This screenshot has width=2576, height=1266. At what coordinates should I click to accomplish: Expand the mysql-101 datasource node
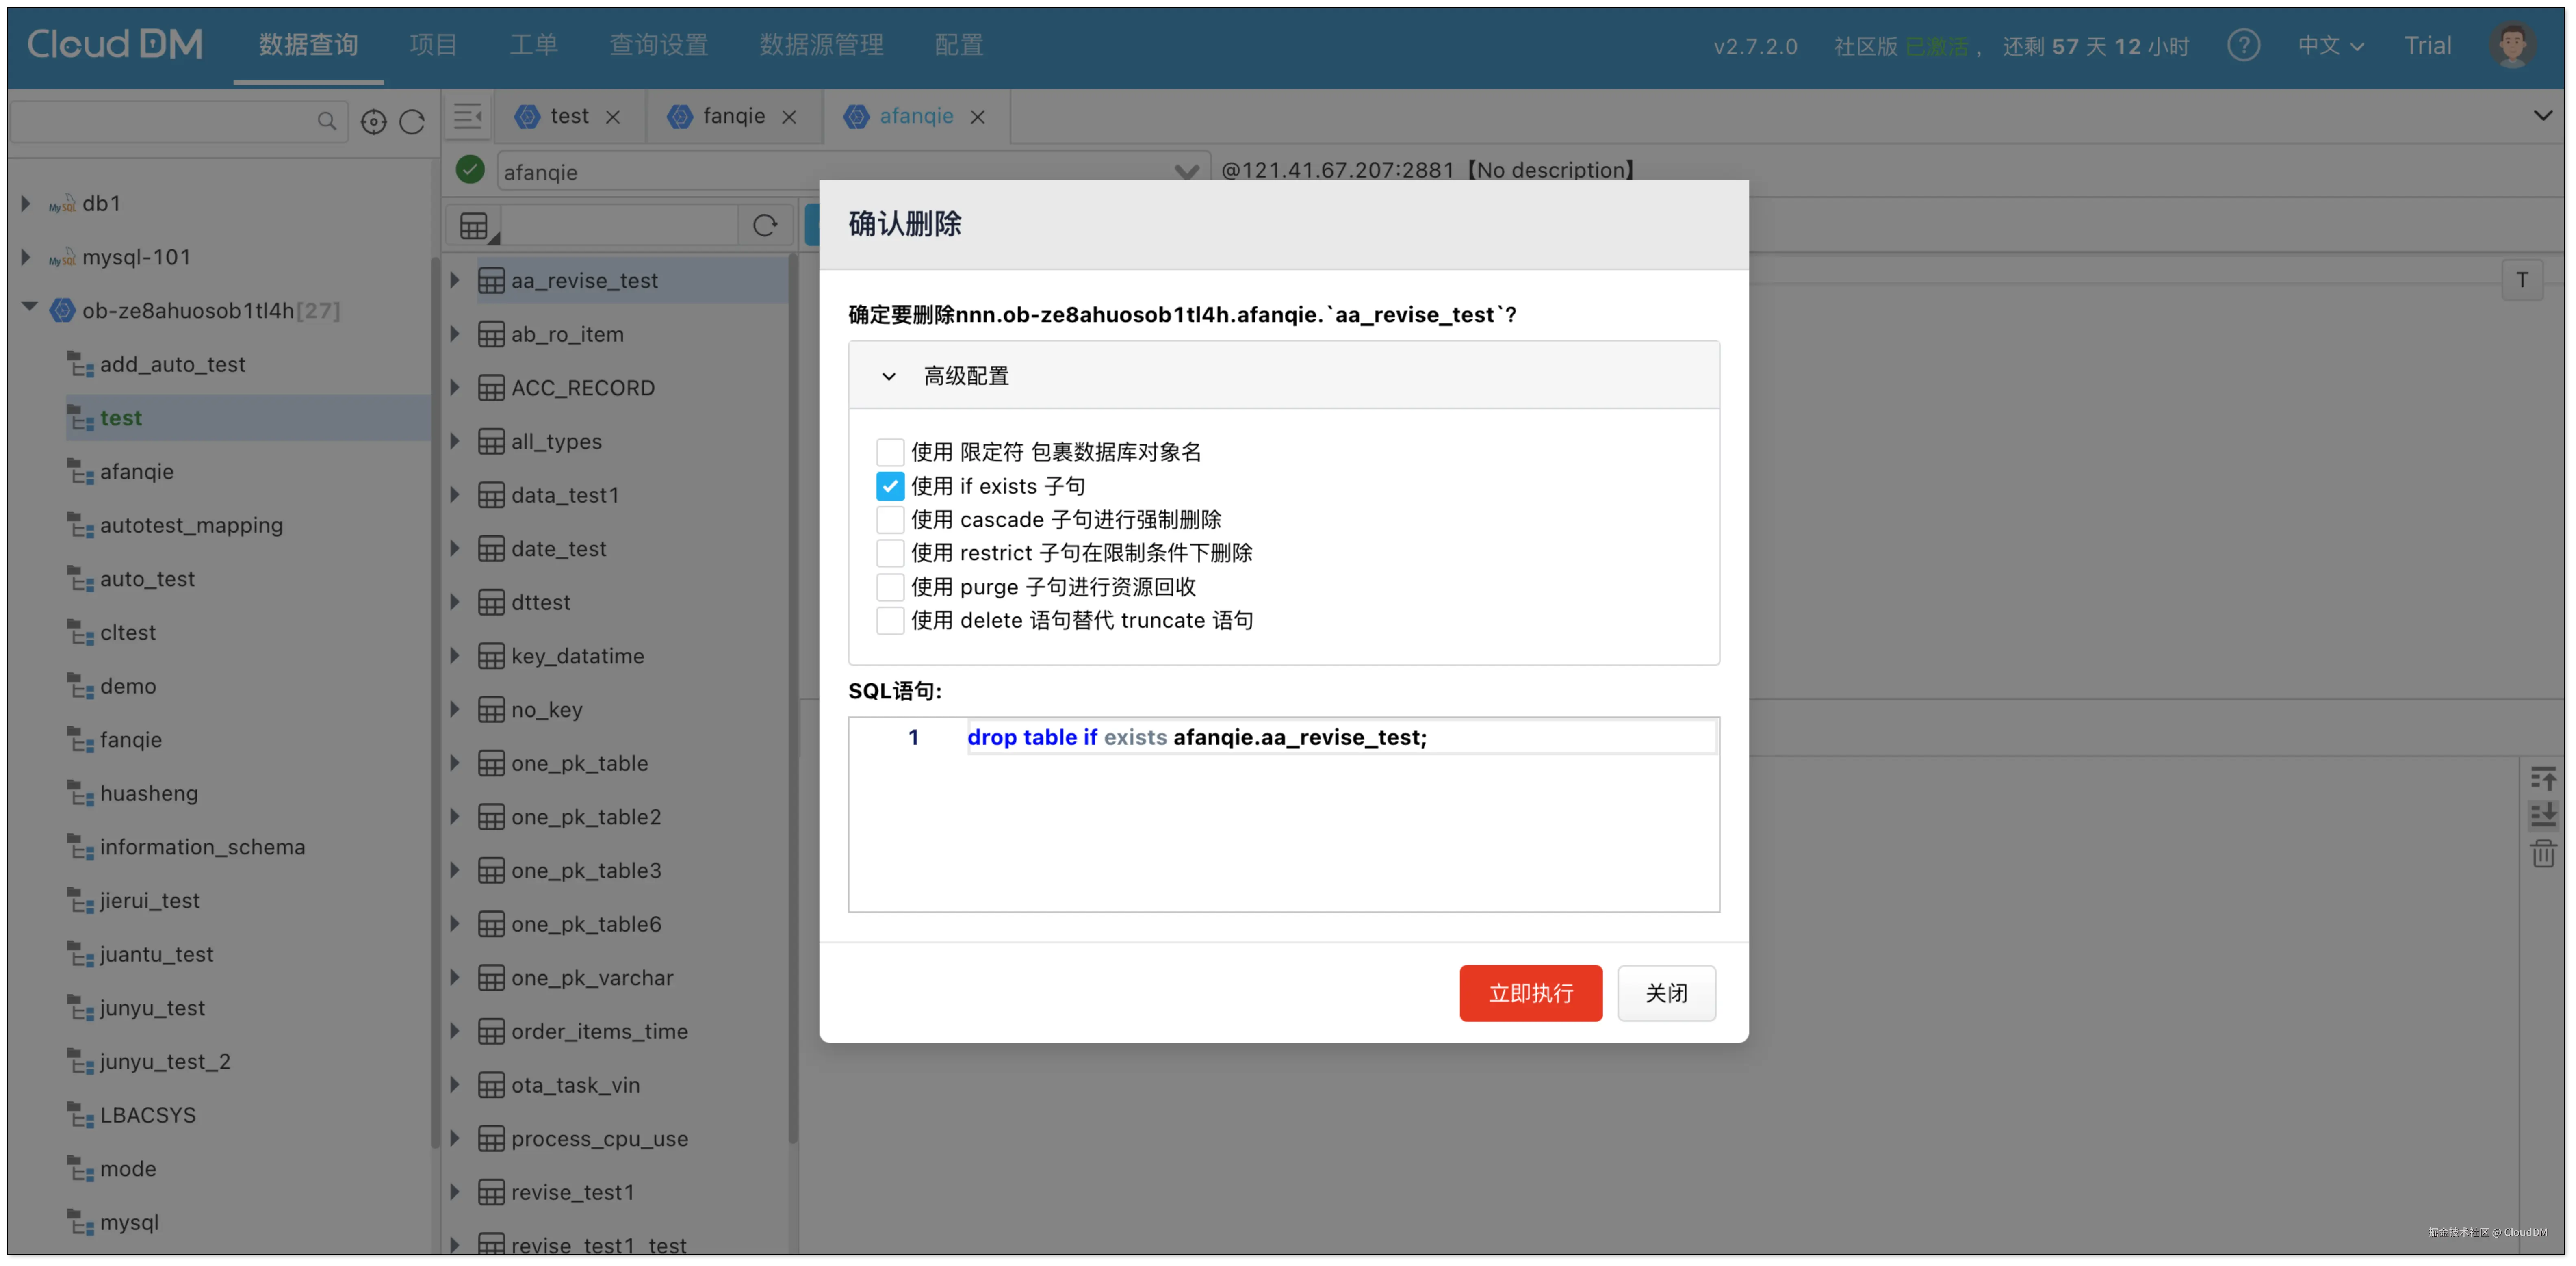26,257
